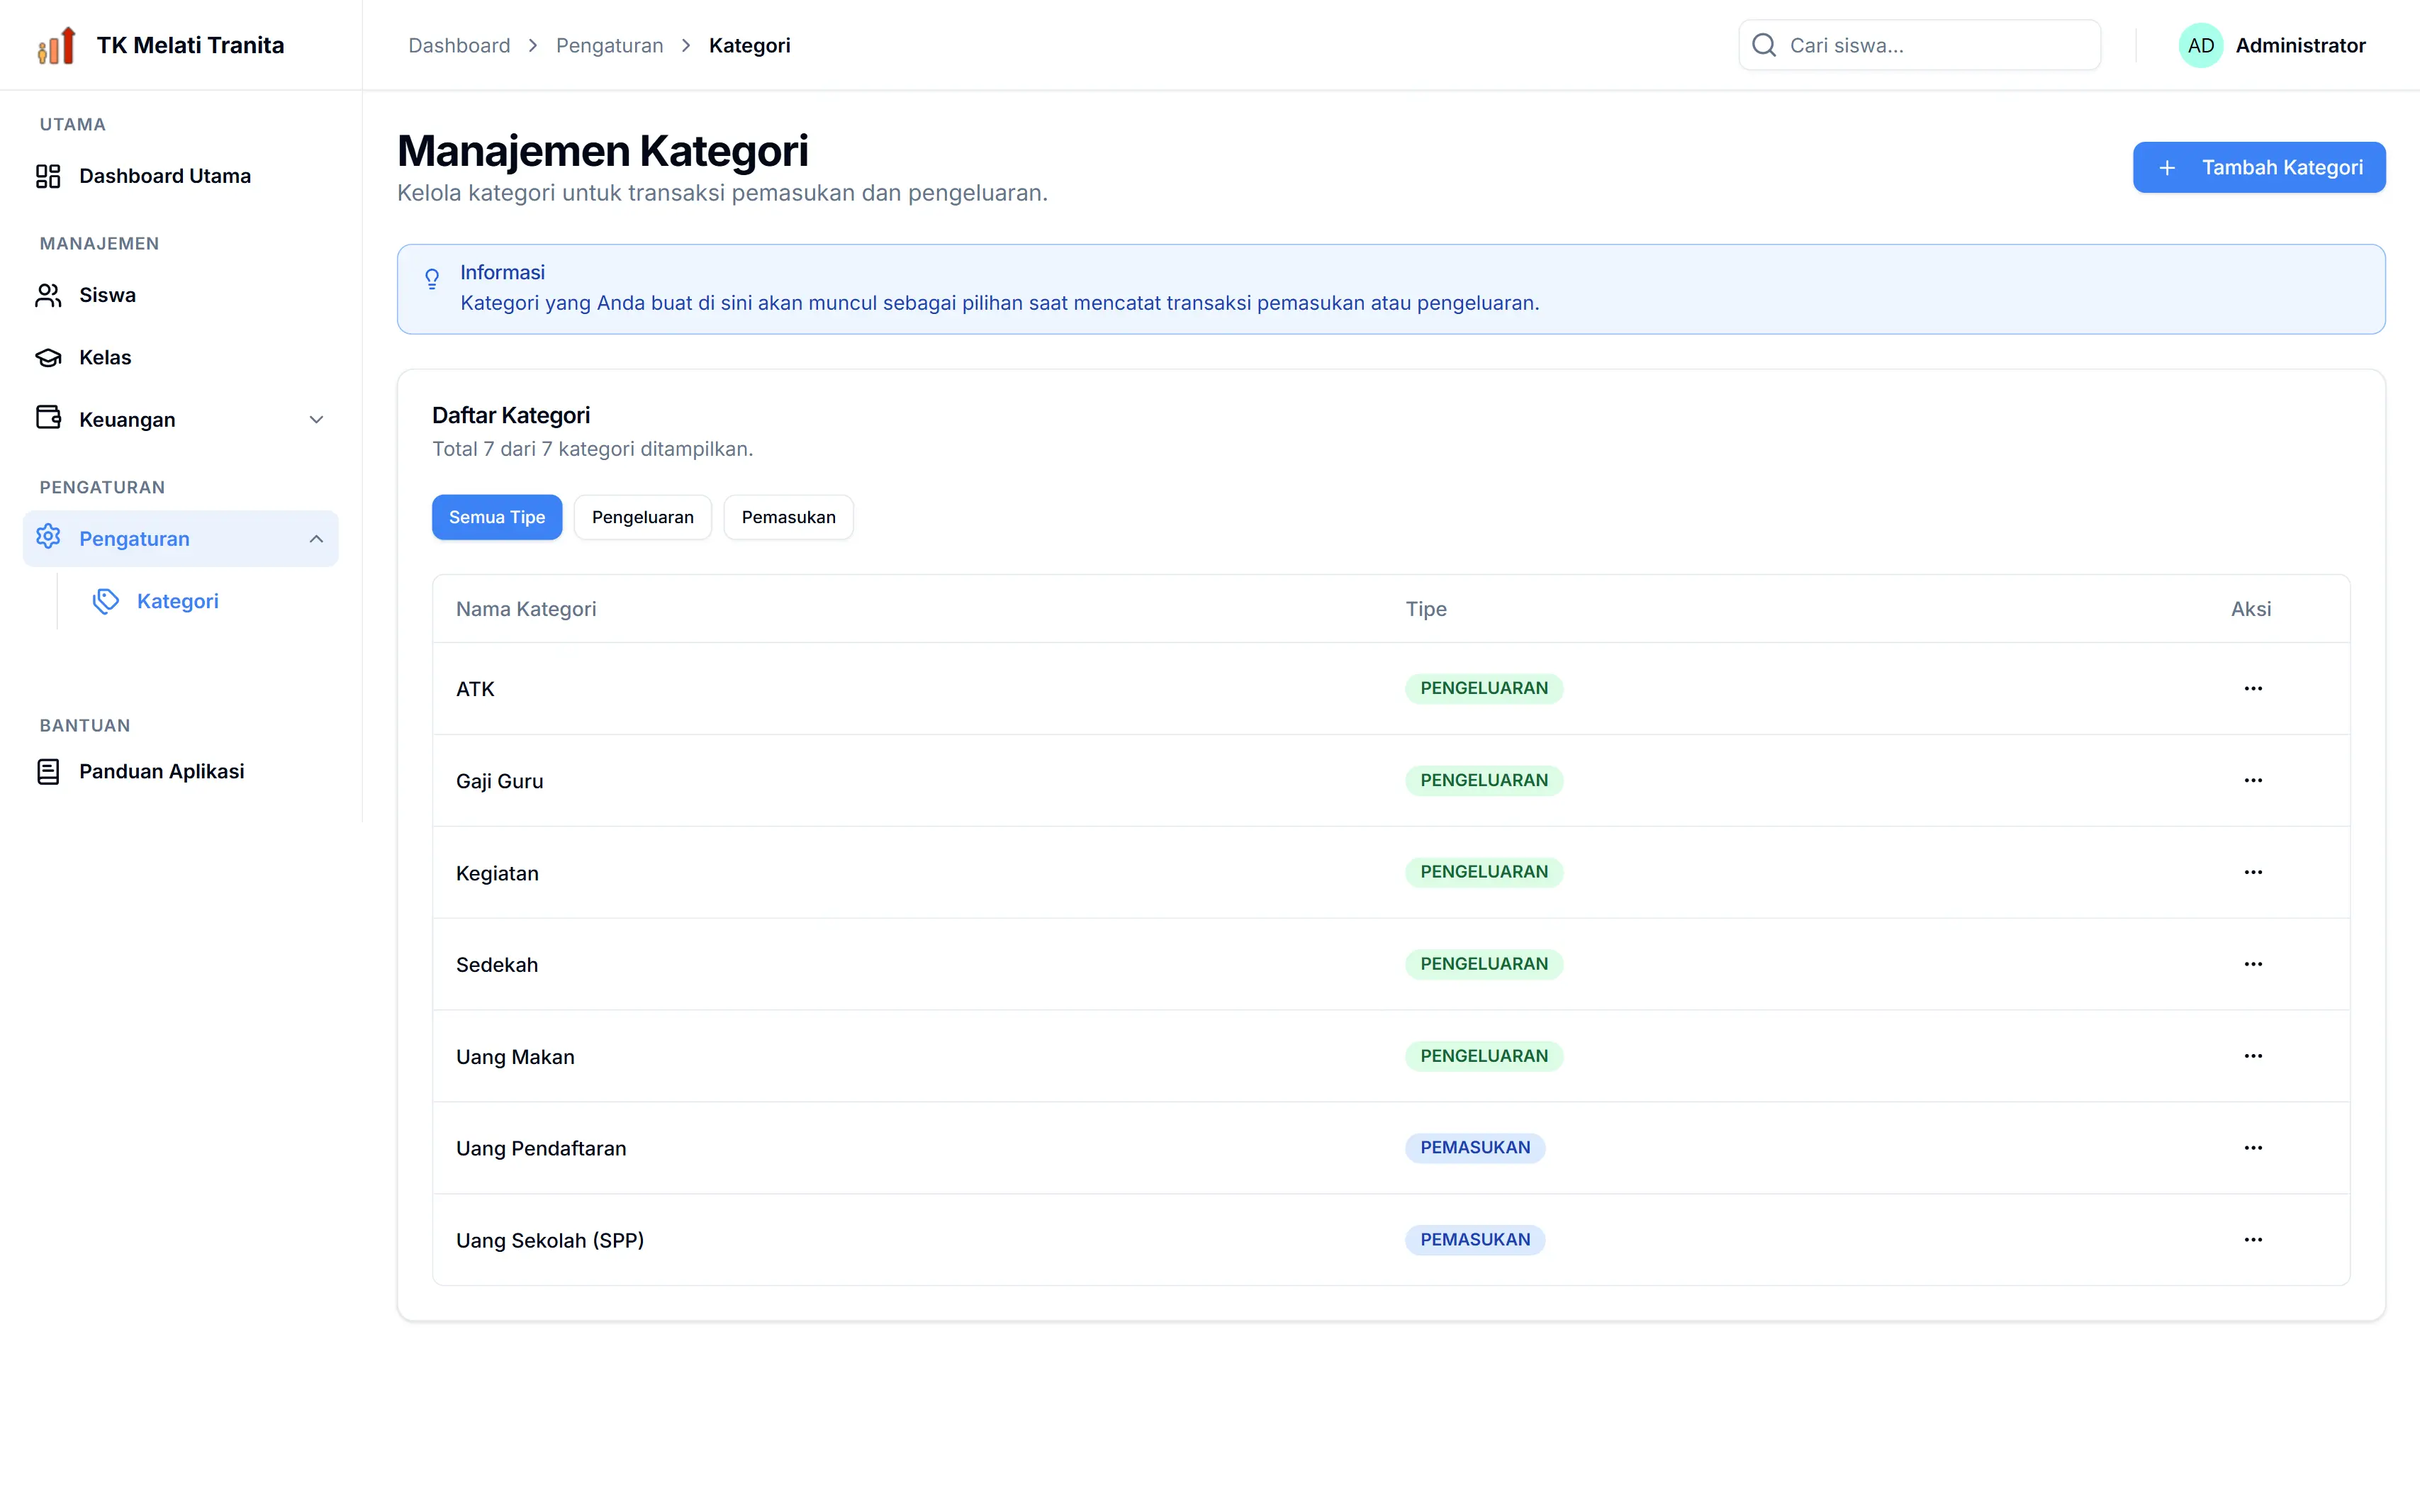
Task: Click the Keuangan wallet icon
Action: tap(48, 418)
